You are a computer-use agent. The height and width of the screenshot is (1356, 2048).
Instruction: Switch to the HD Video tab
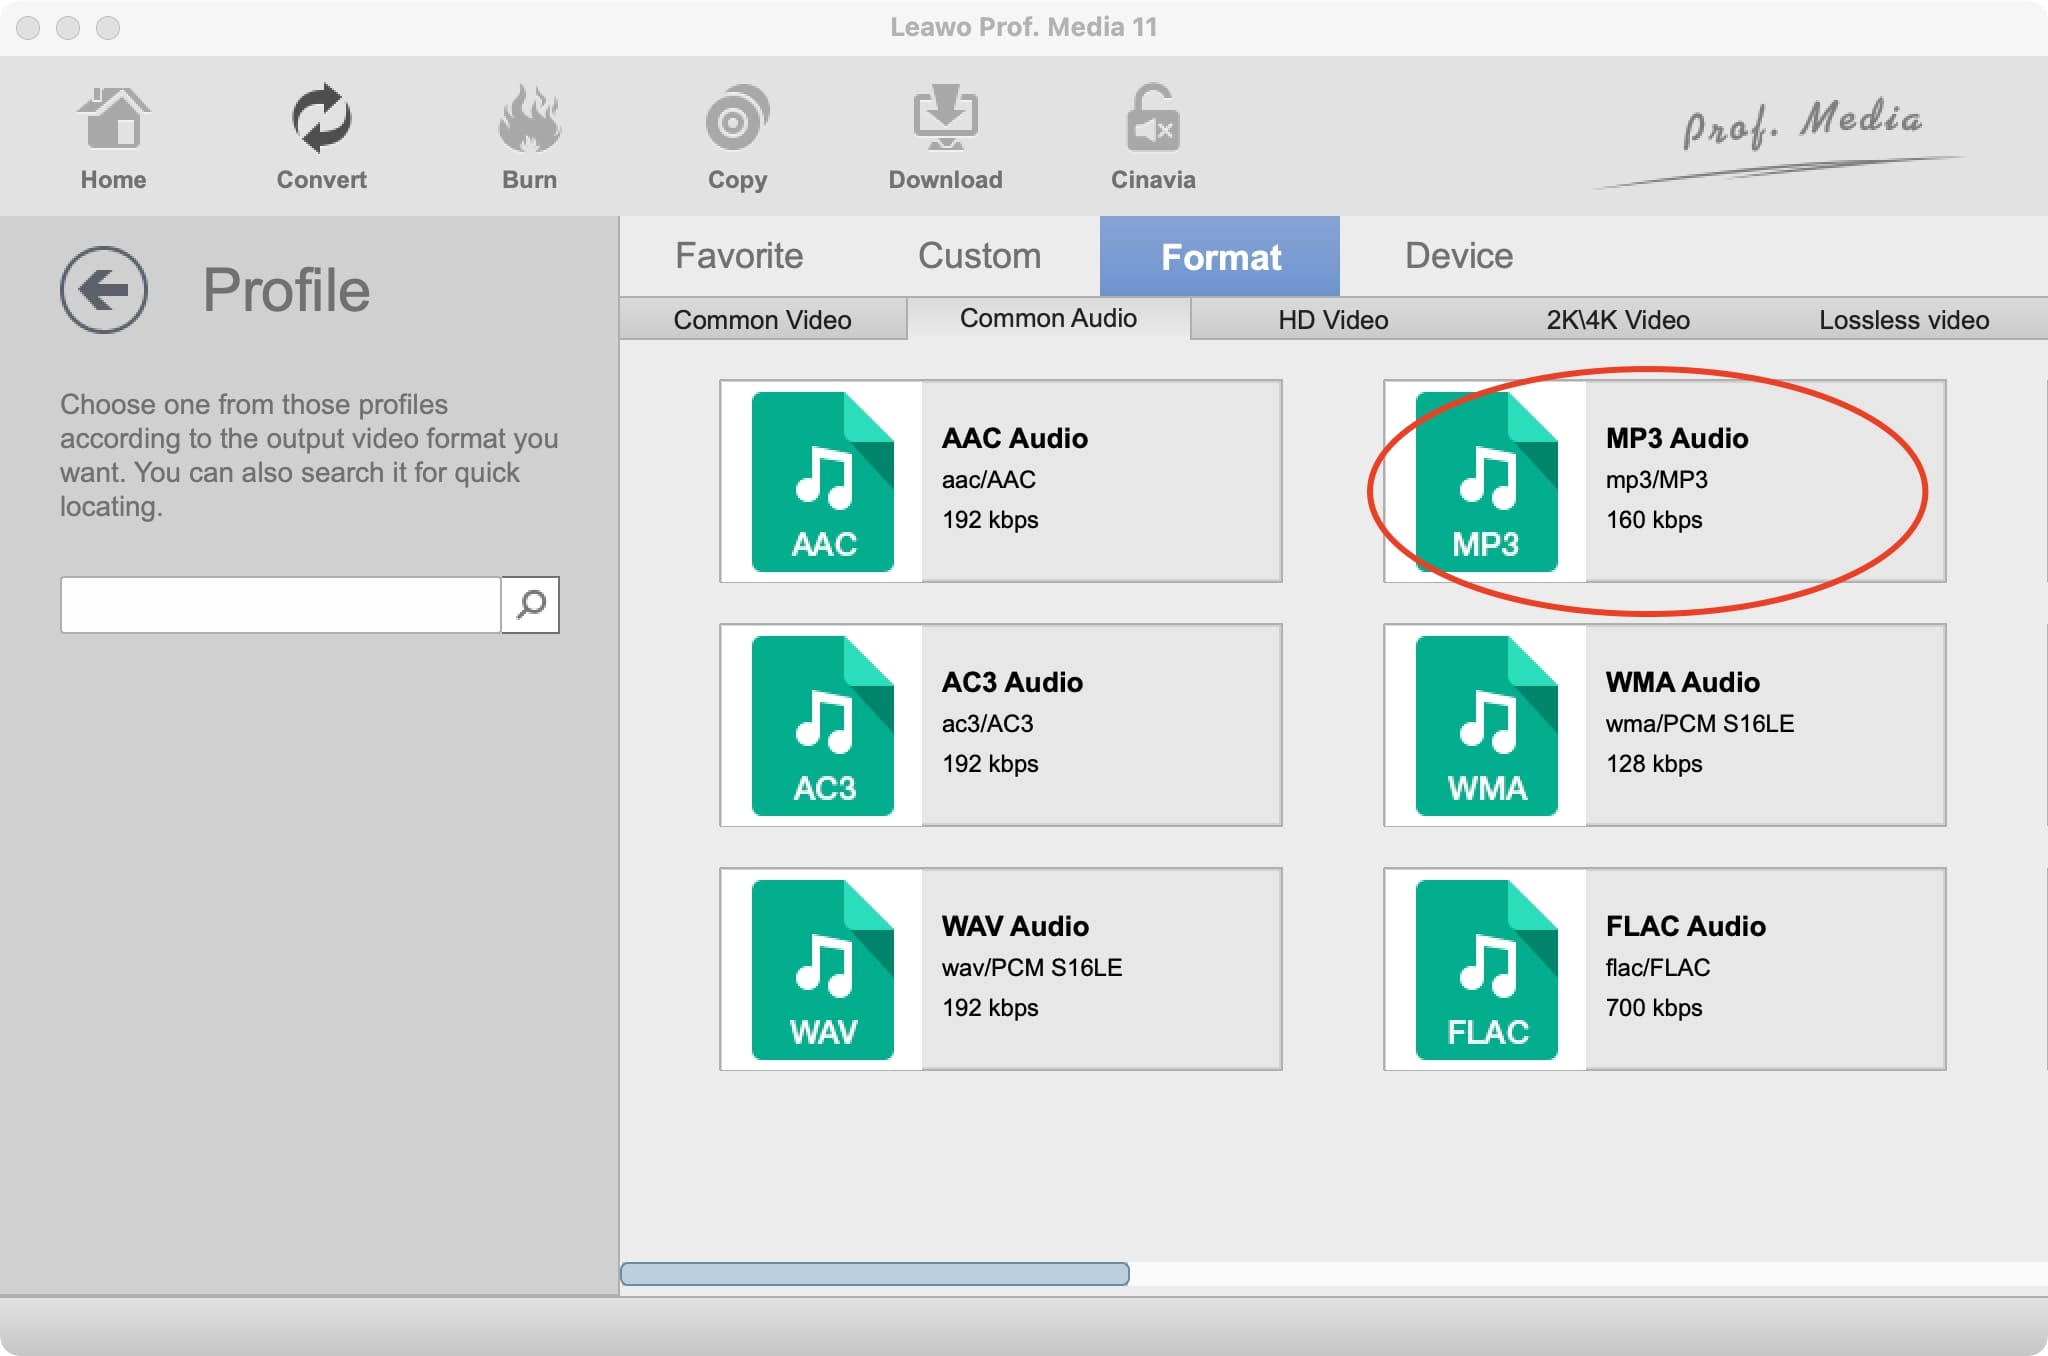[1333, 320]
